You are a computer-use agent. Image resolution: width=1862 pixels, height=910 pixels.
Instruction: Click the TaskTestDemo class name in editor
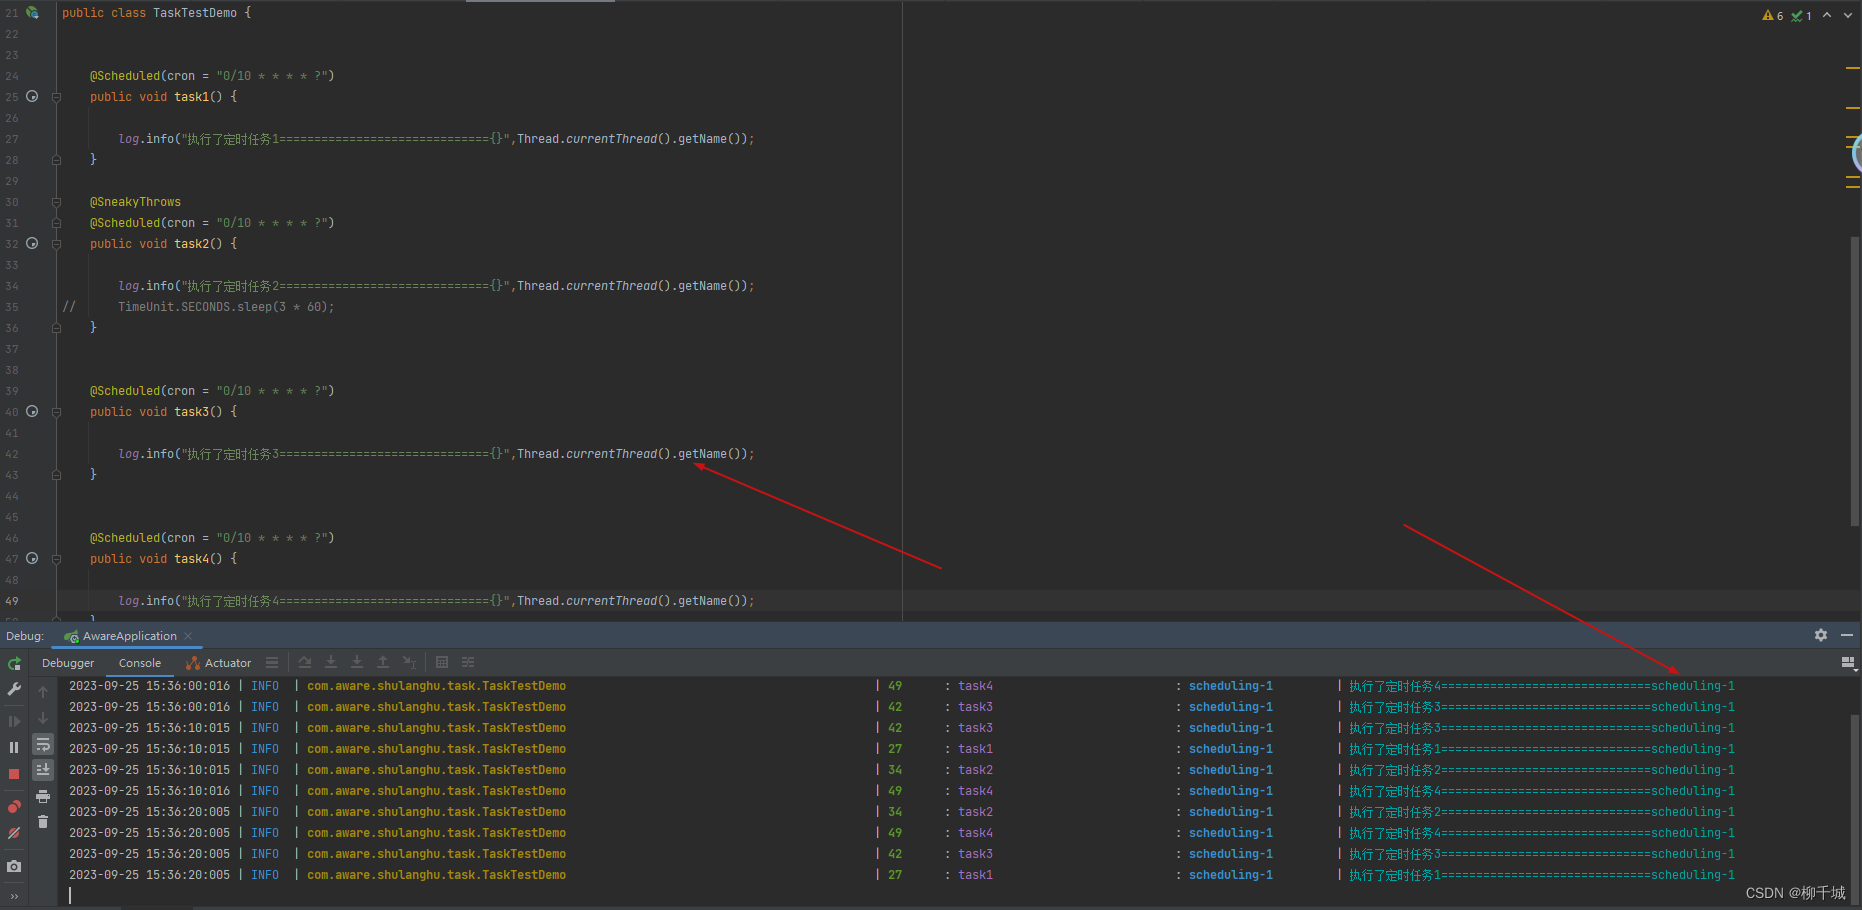tap(195, 13)
